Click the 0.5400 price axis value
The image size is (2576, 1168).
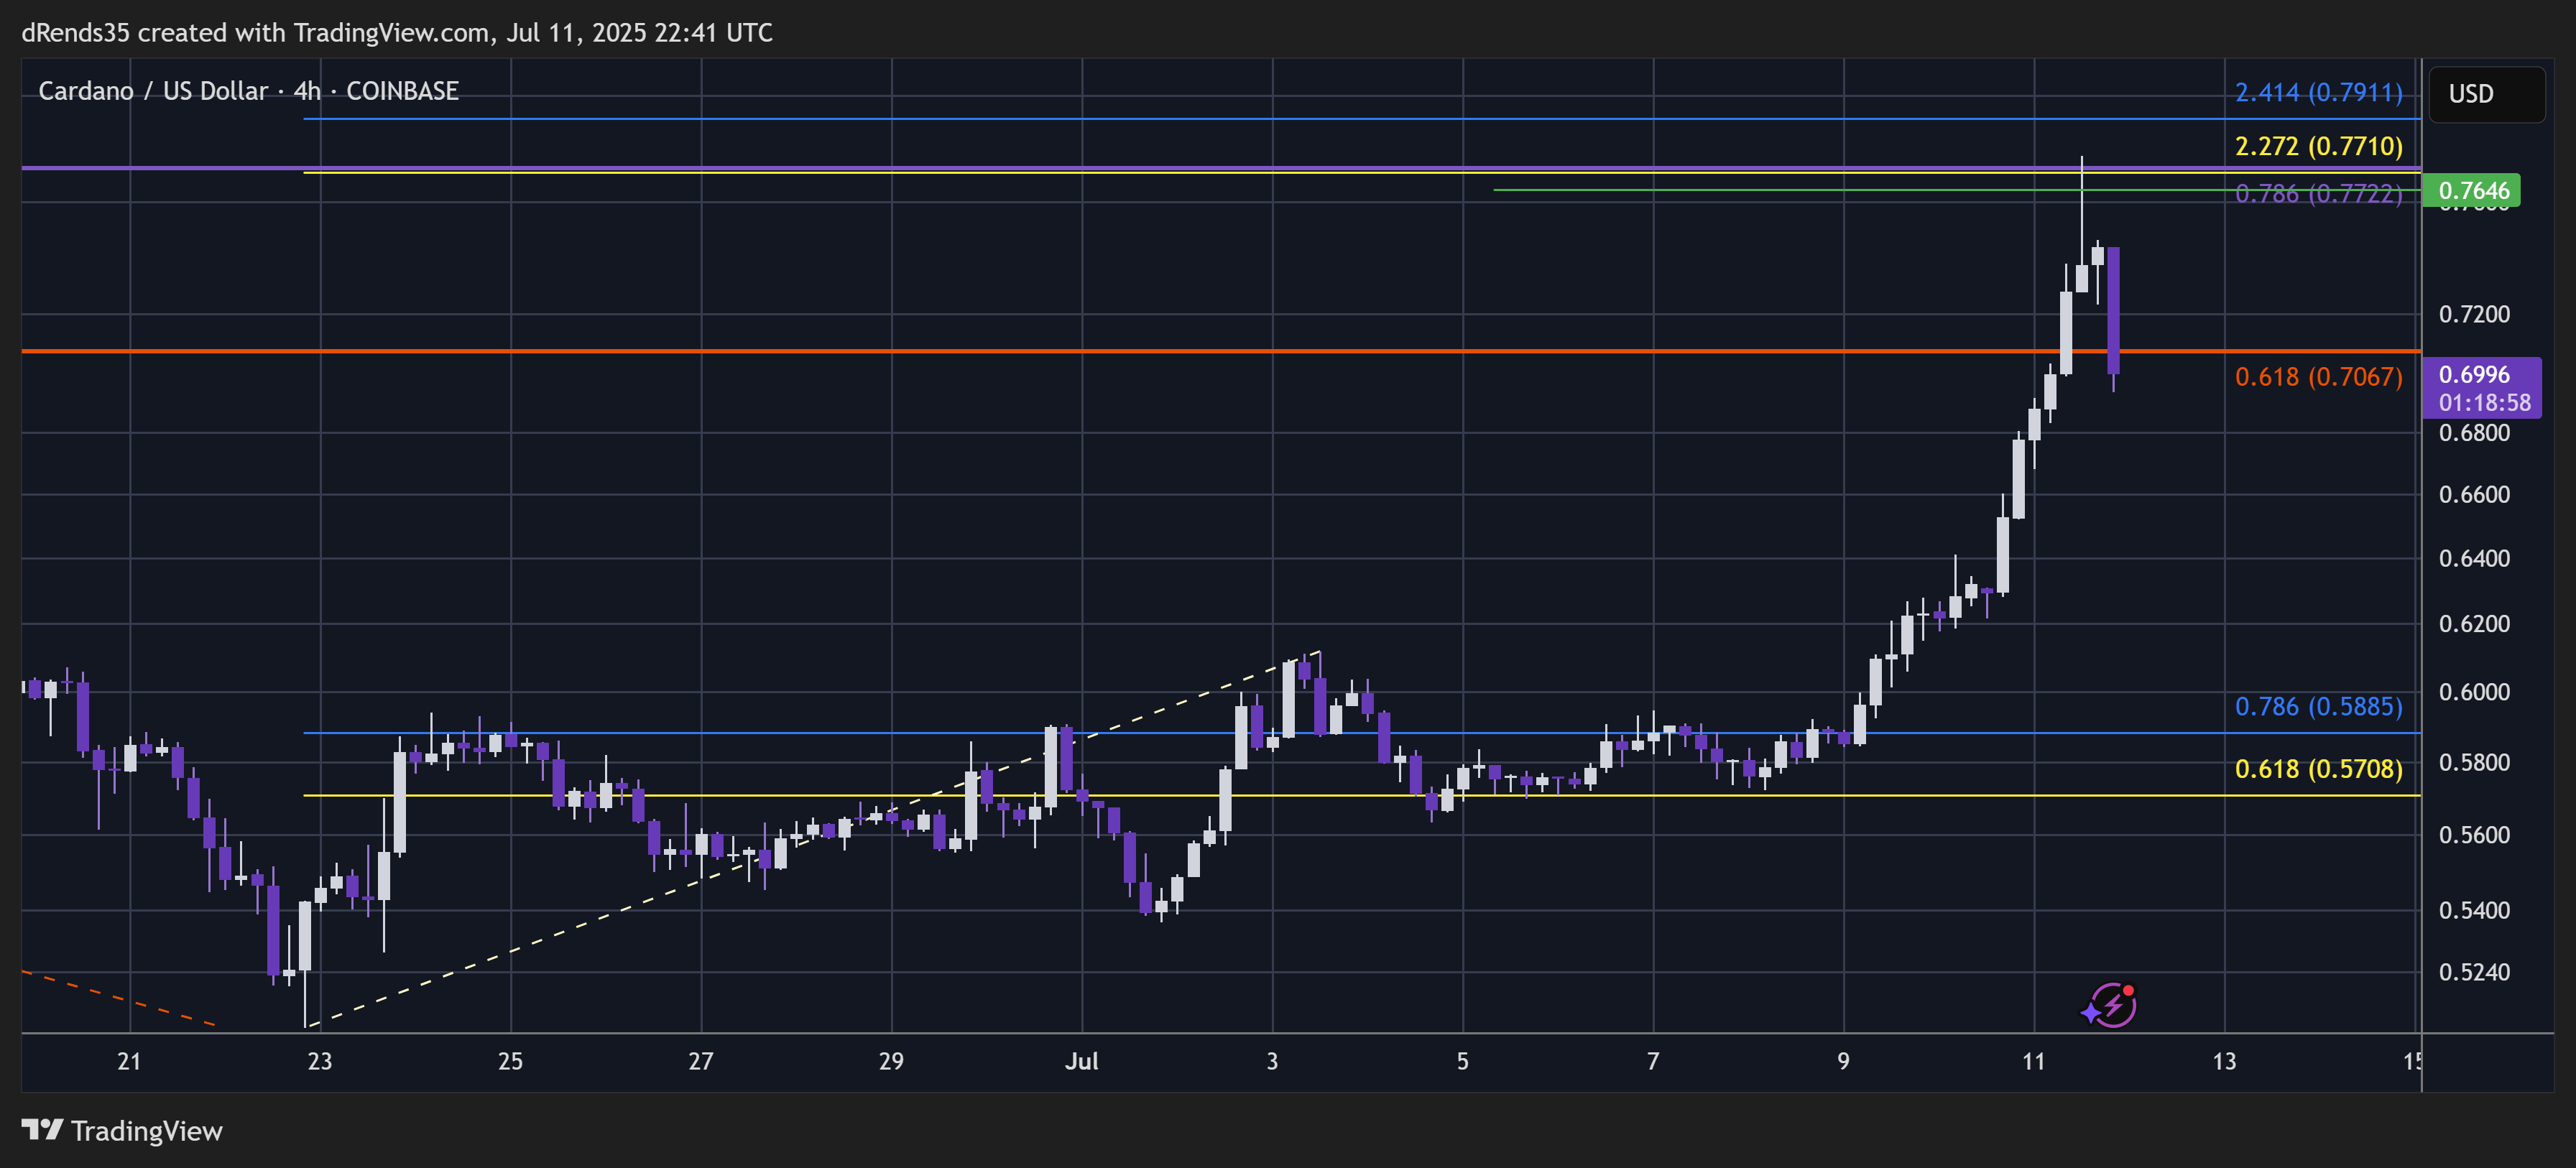[2474, 911]
